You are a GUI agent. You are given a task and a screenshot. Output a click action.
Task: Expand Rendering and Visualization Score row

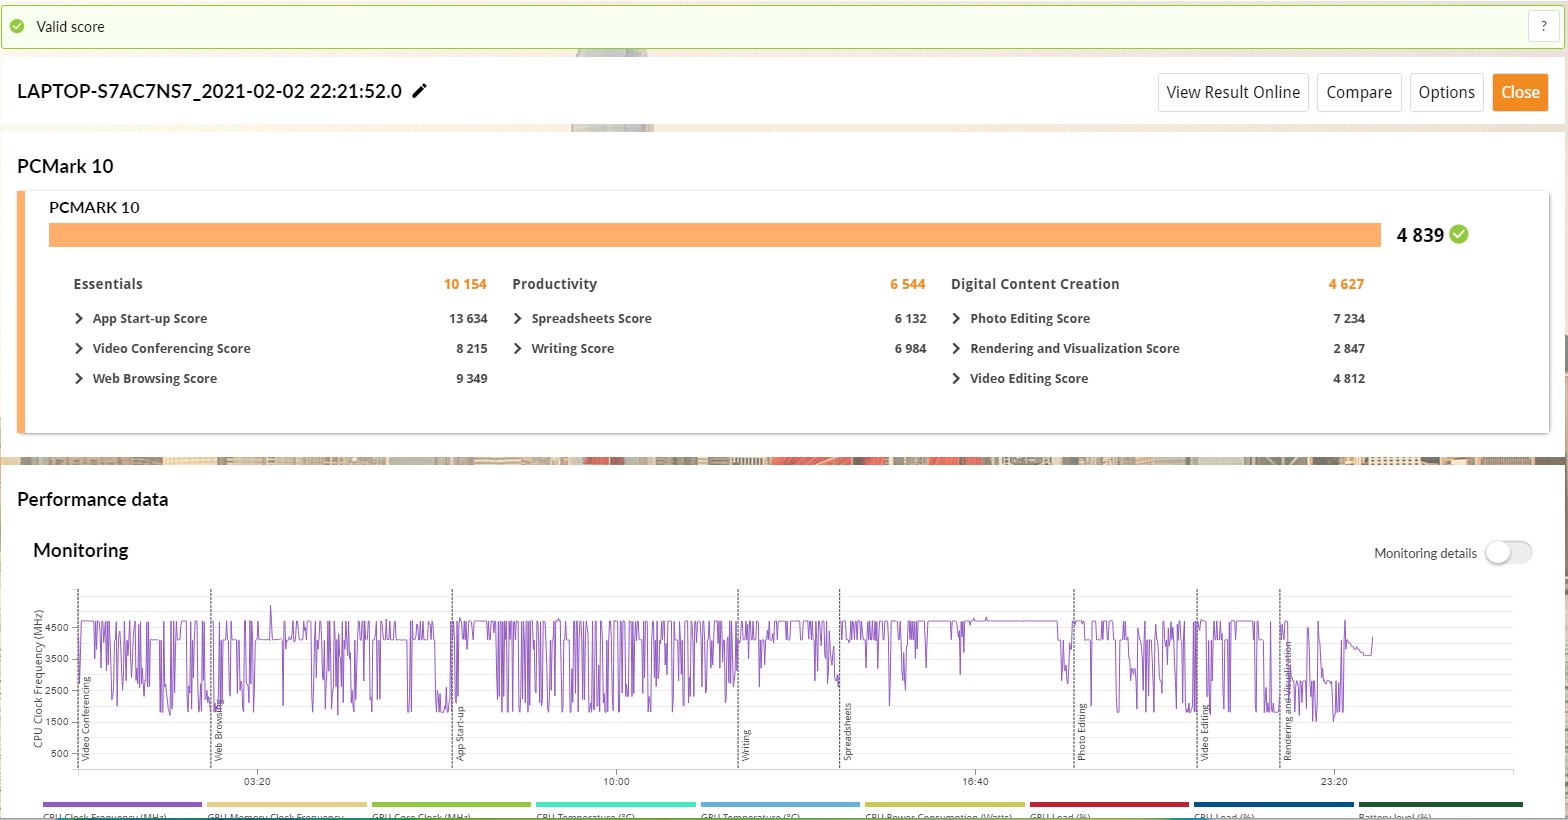coord(957,349)
